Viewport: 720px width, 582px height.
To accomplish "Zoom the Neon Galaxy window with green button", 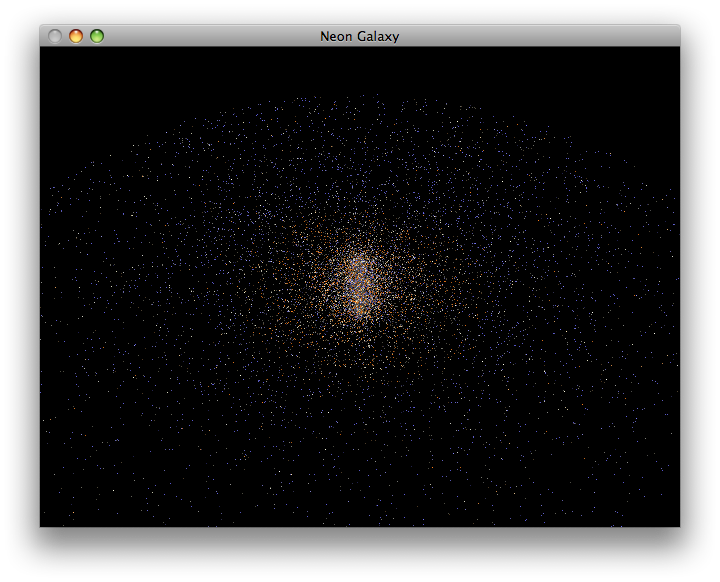I will 97,36.
